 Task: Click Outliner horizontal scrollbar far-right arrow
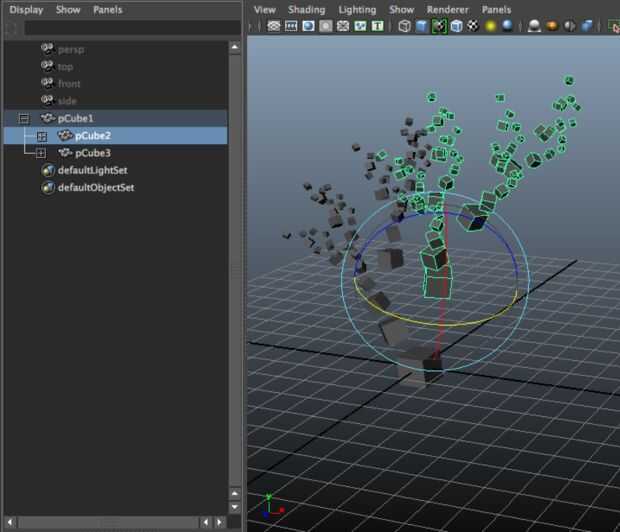tap(219, 522)
